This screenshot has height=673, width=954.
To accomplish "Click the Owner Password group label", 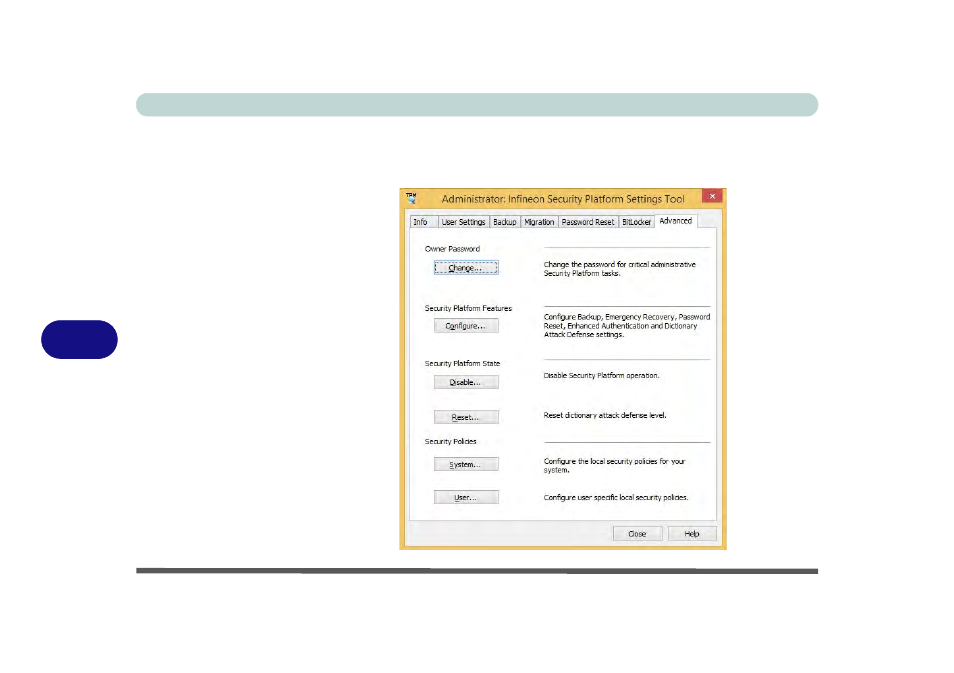I will [452, 249].
